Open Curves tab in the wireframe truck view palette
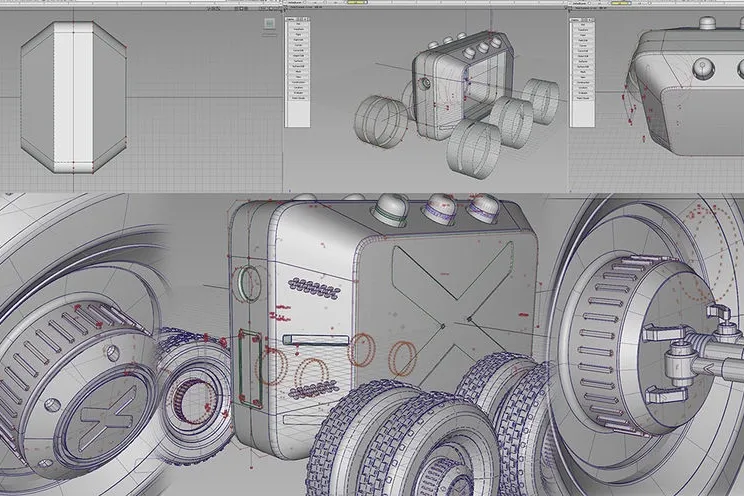Viewport: 744px width, 496px height. (298, 45)
